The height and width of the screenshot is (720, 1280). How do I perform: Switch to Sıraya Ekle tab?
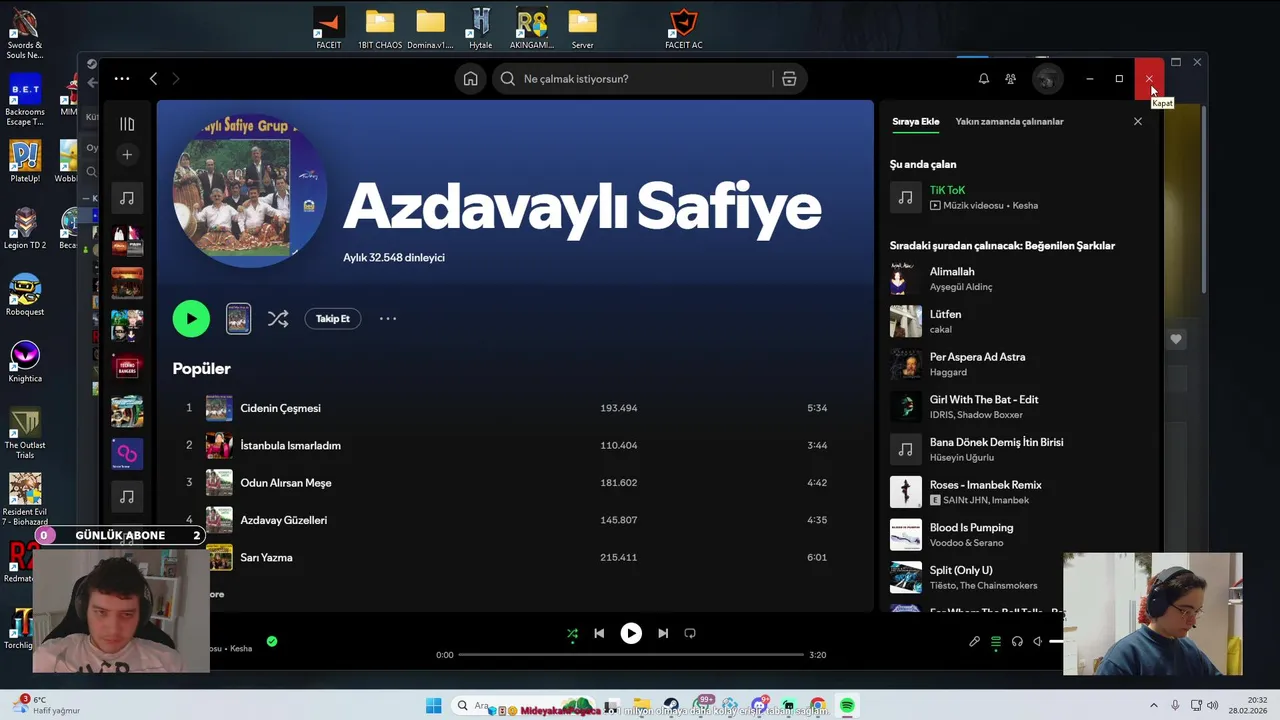pos(916,121)
